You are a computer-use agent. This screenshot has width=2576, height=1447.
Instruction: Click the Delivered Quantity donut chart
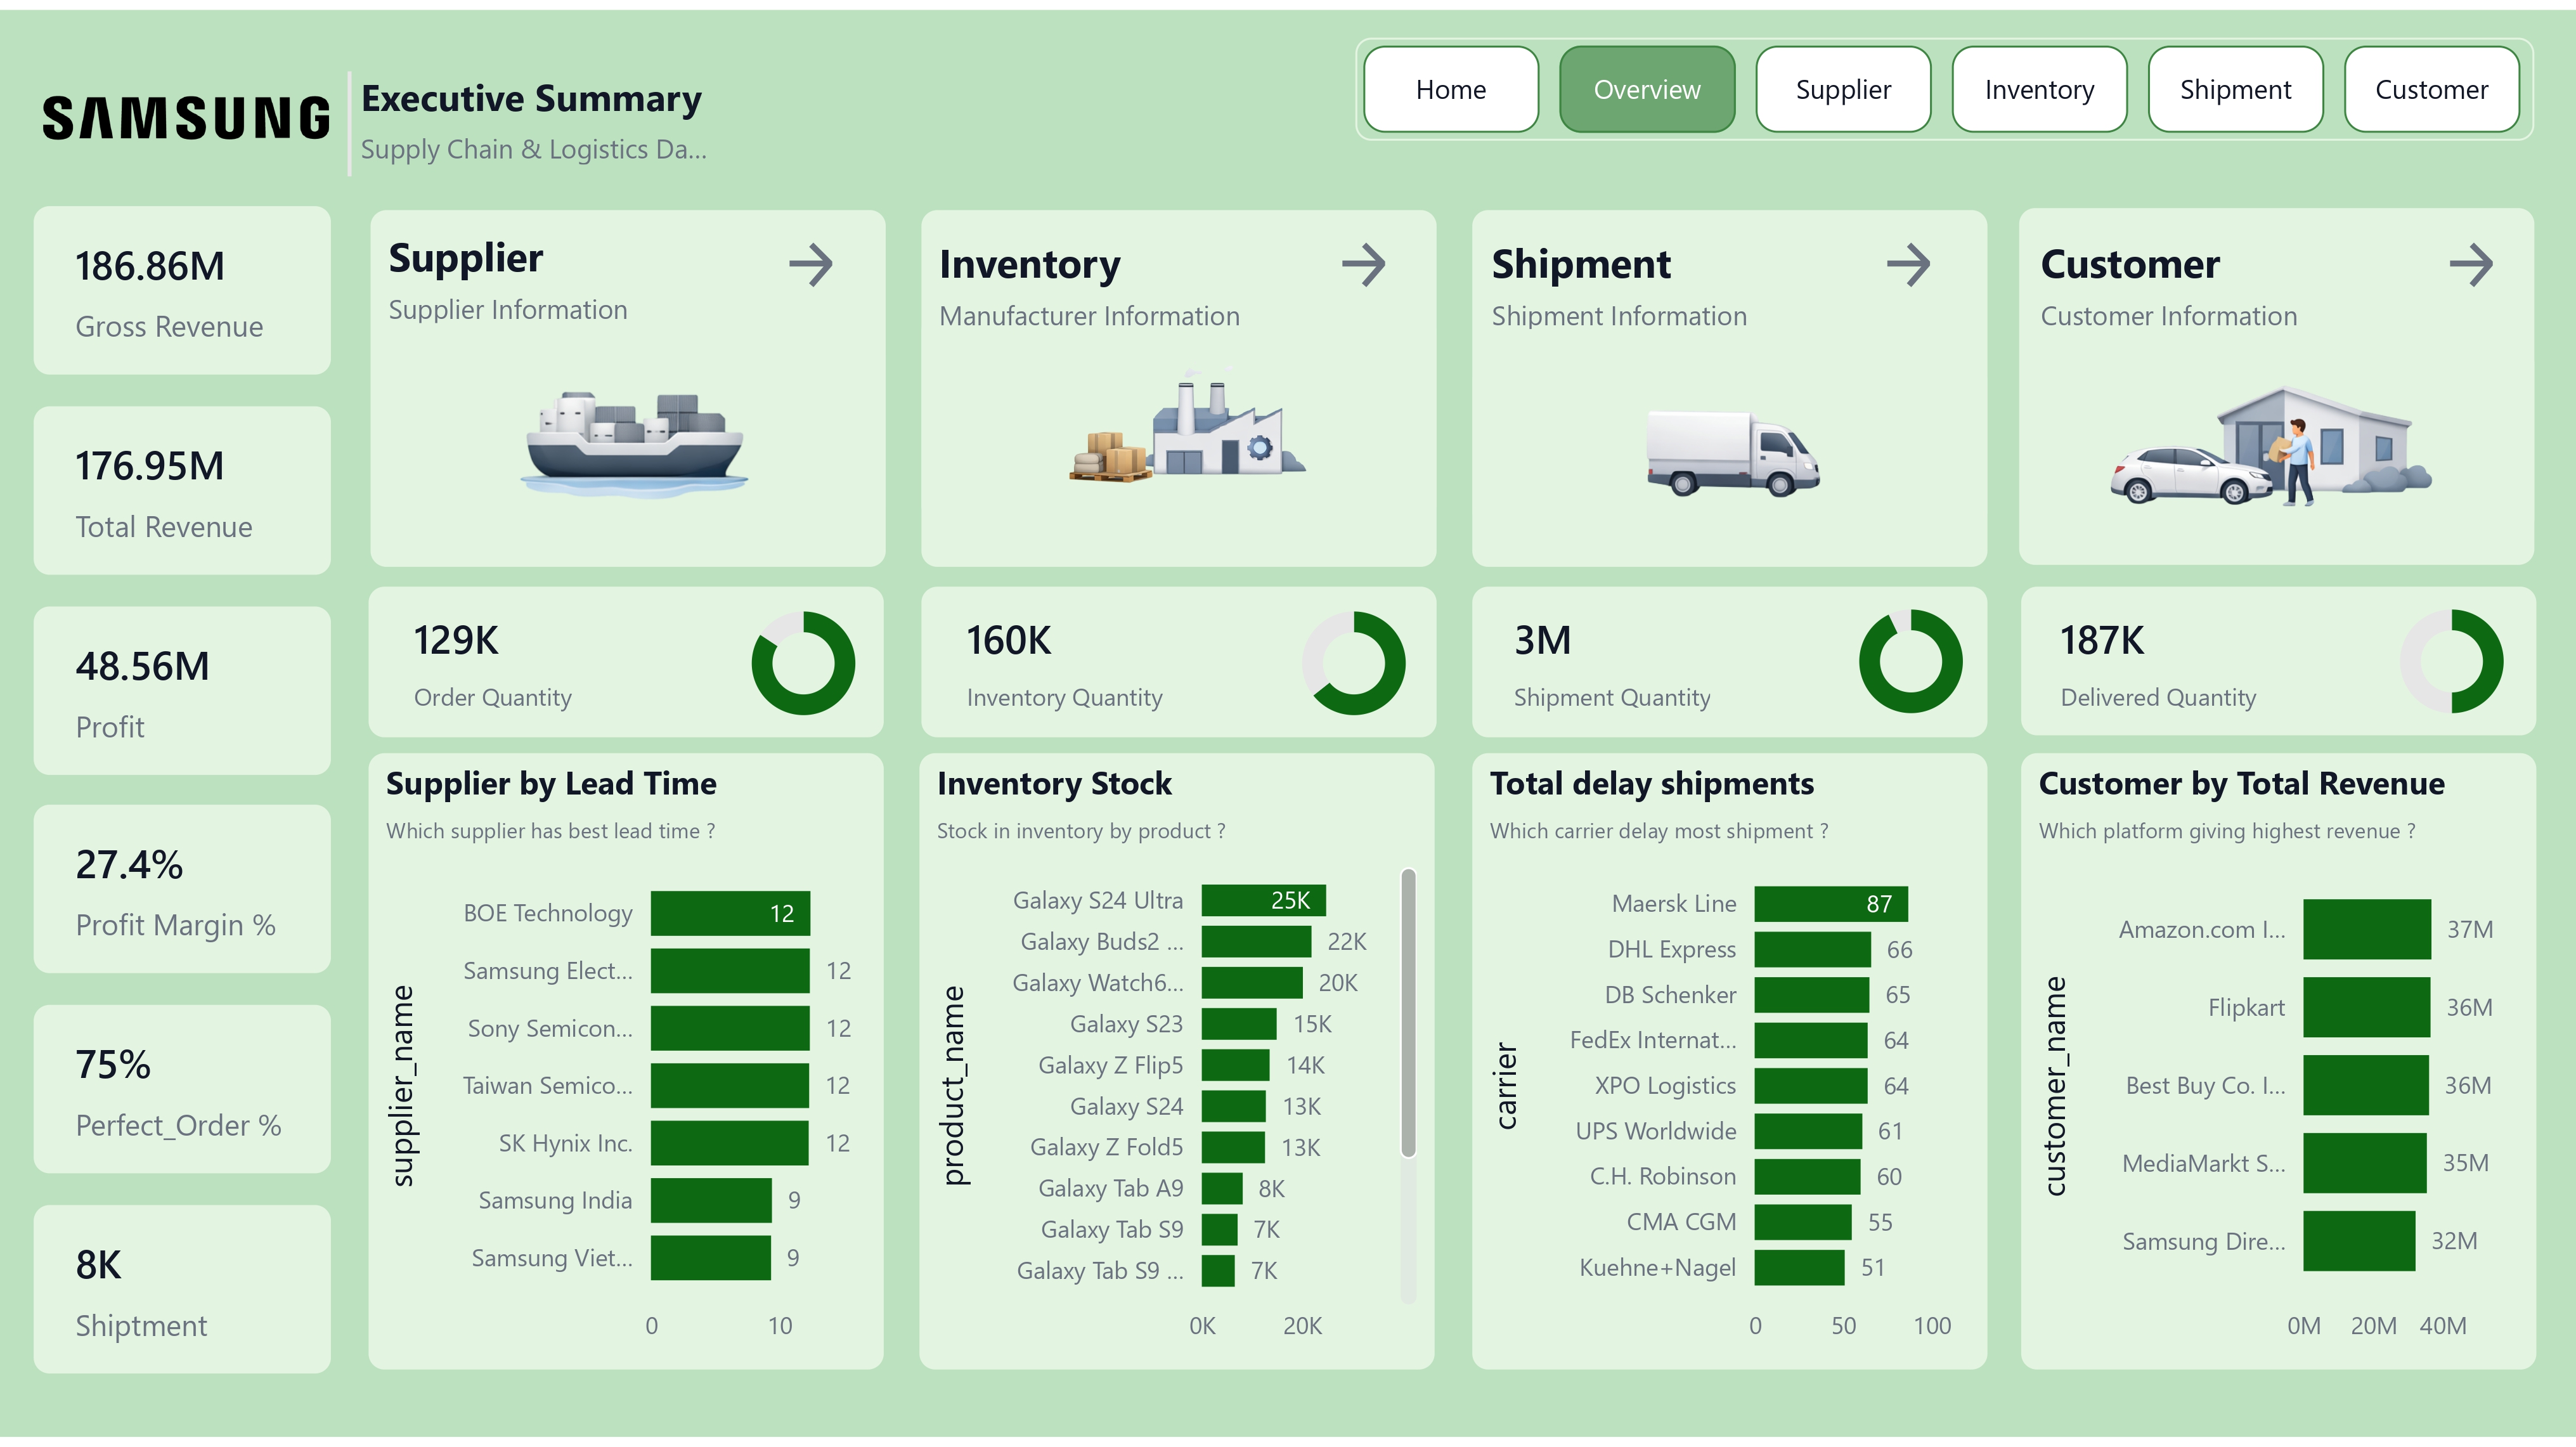[2451, 661]
